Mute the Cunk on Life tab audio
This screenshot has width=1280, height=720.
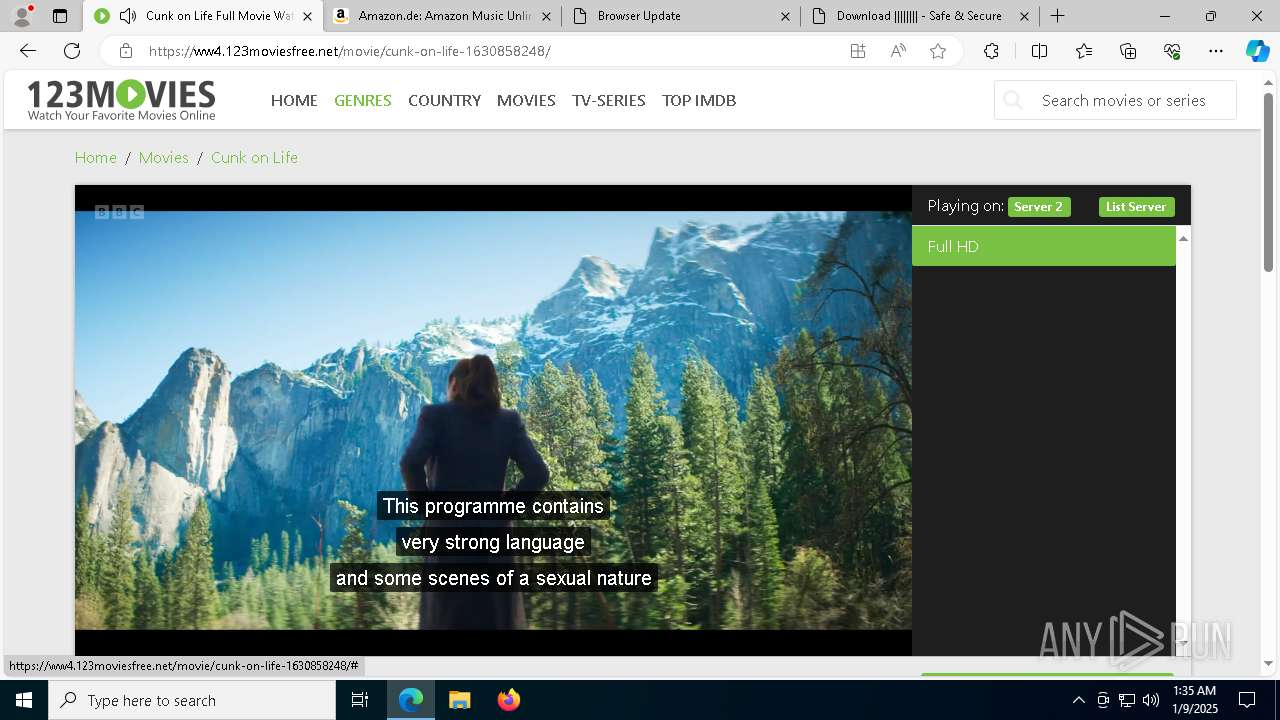coord(127,16)
